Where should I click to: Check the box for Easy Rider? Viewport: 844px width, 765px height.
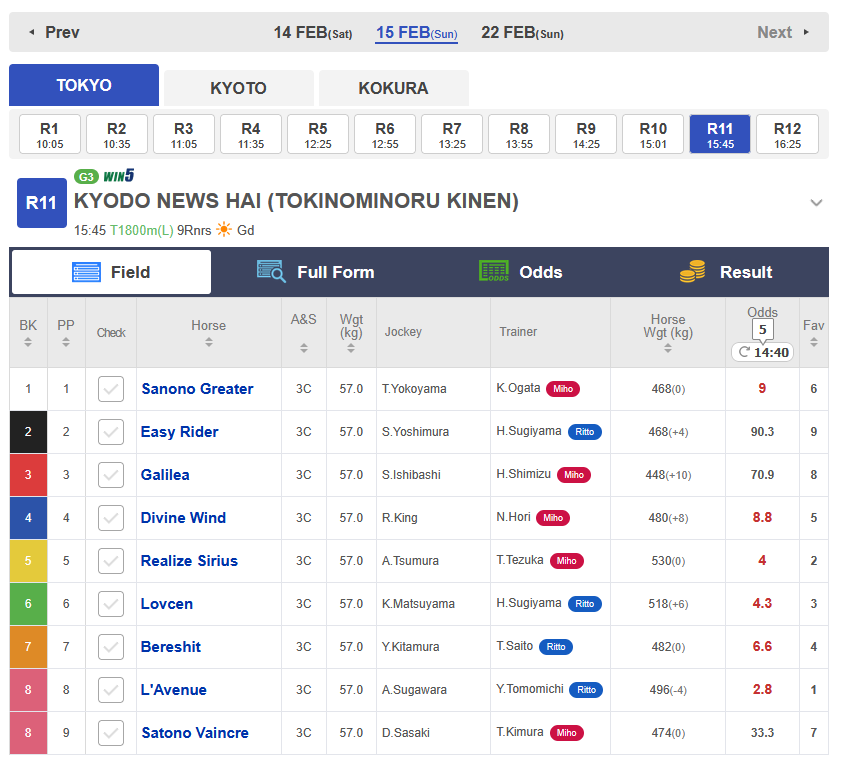(x=111, y=432)
